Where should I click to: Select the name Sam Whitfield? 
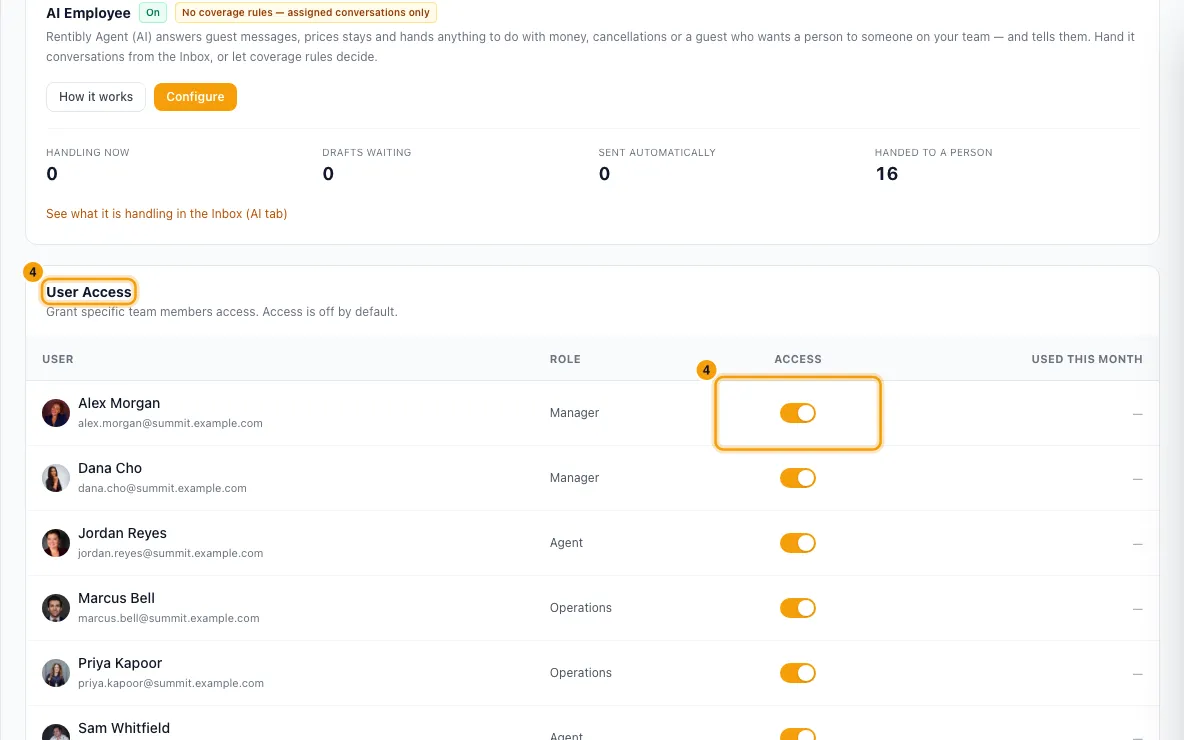[x=124, y=728]
